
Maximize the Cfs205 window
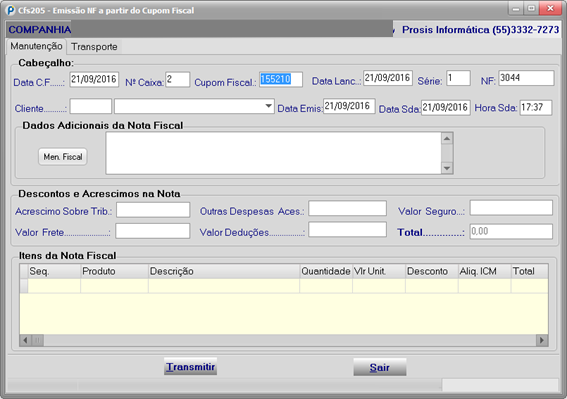pyautogui.click(x=532, y=8)
